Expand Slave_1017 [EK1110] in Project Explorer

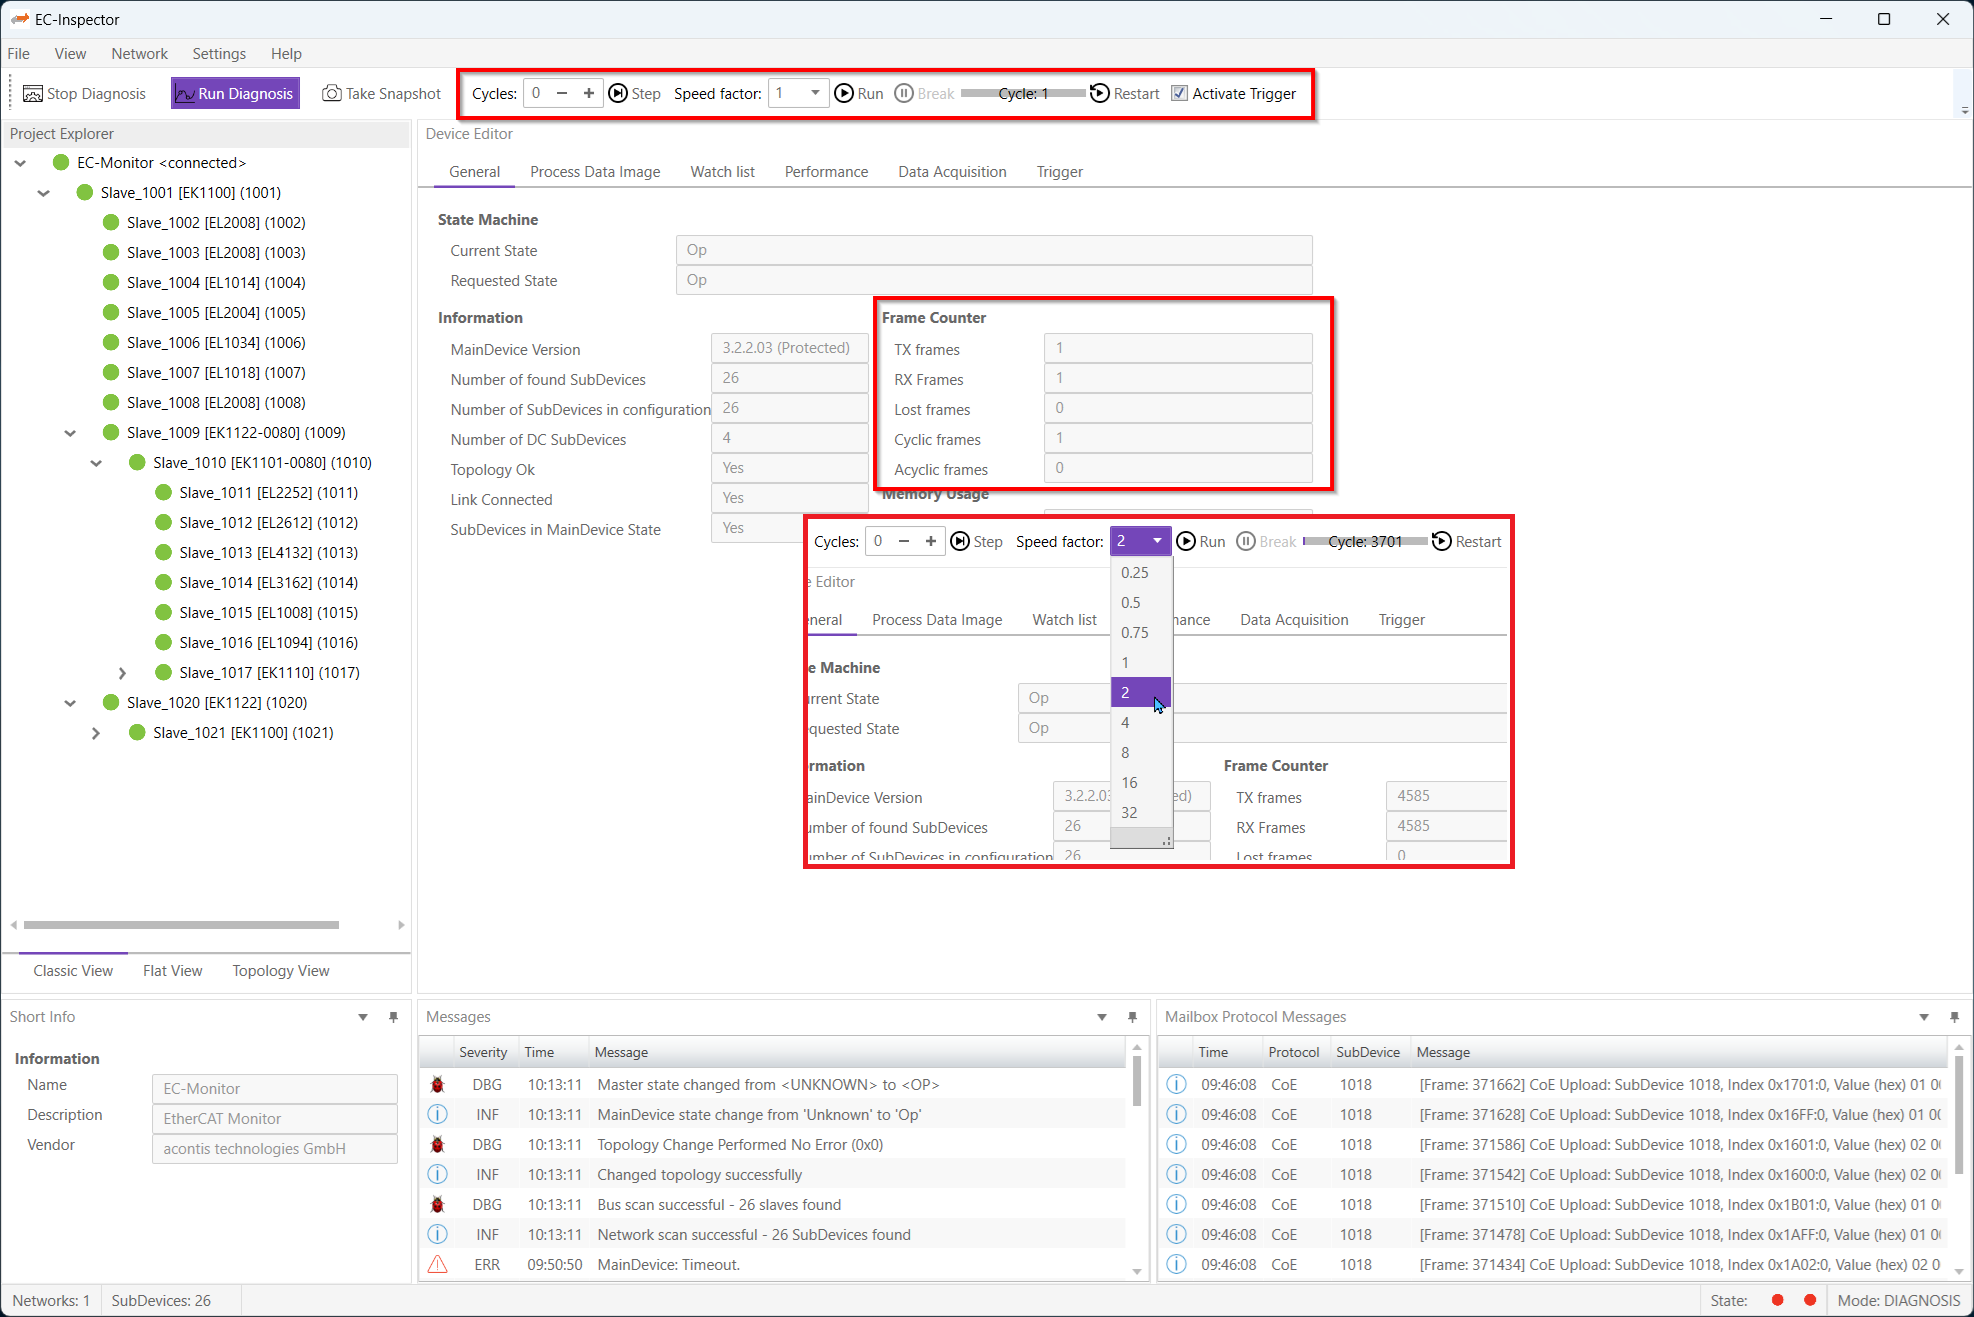tap(122, 672)
